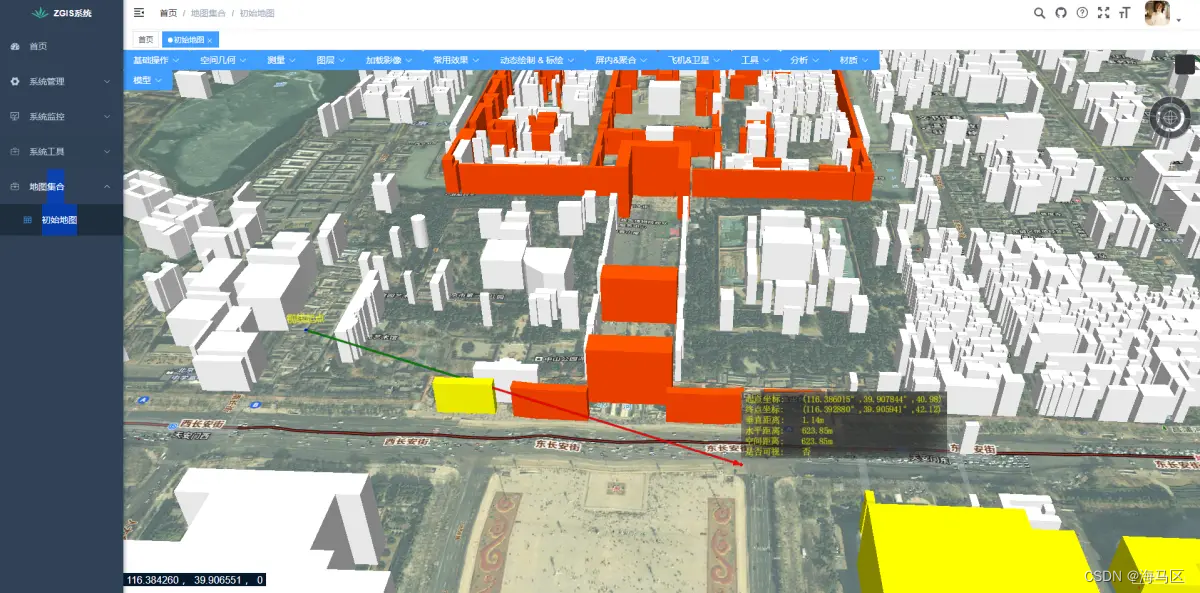Click the ZGIS系统 logo

tap(62, 13)
